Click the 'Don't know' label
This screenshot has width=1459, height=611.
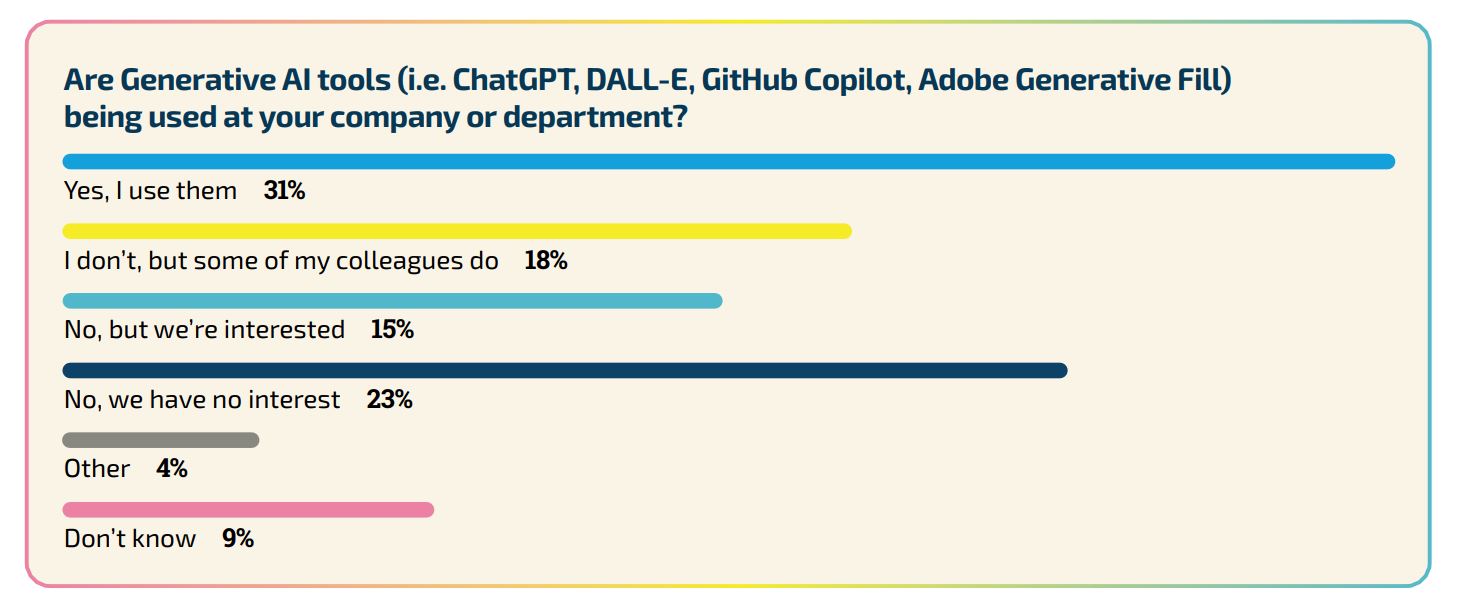pos(130,539)
